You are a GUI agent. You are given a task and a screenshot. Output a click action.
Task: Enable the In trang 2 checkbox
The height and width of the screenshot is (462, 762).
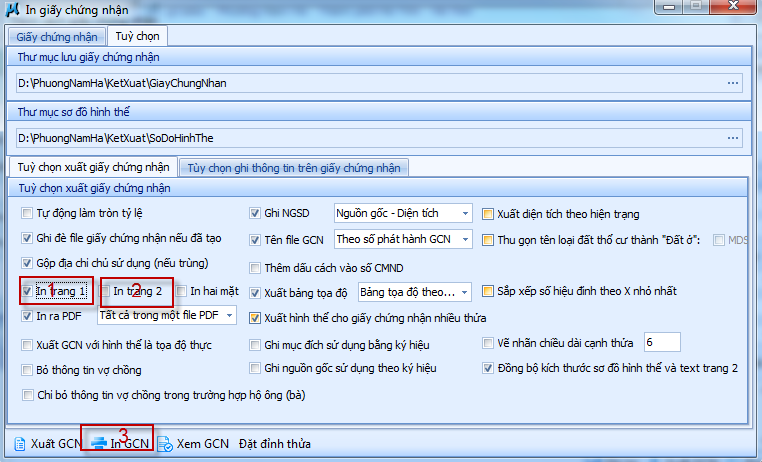click(x=105, y=291)
